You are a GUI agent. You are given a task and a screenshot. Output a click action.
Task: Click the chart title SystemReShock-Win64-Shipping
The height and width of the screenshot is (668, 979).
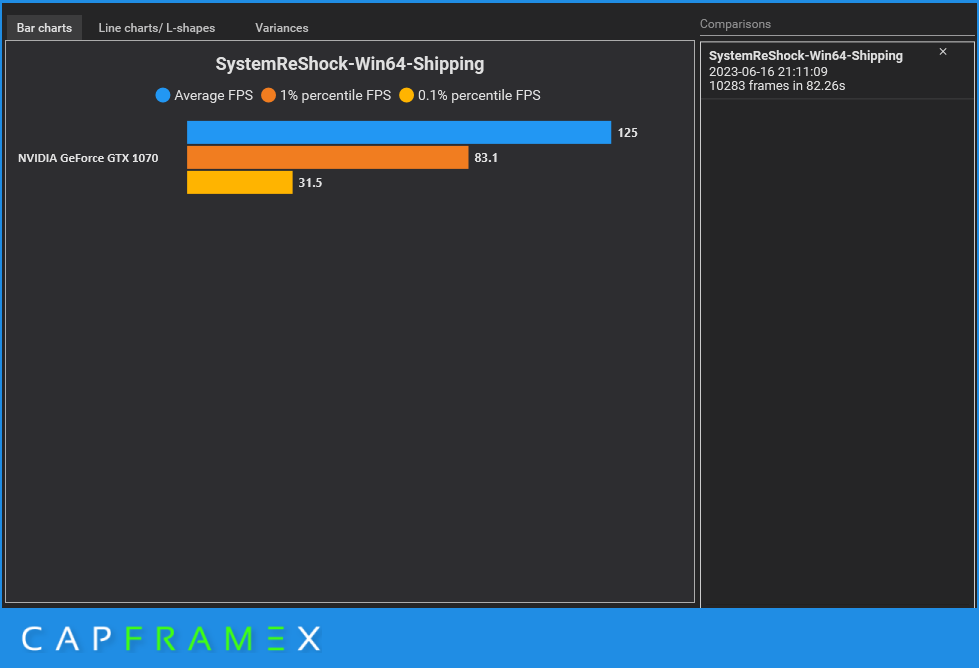(x=350, y=64)
